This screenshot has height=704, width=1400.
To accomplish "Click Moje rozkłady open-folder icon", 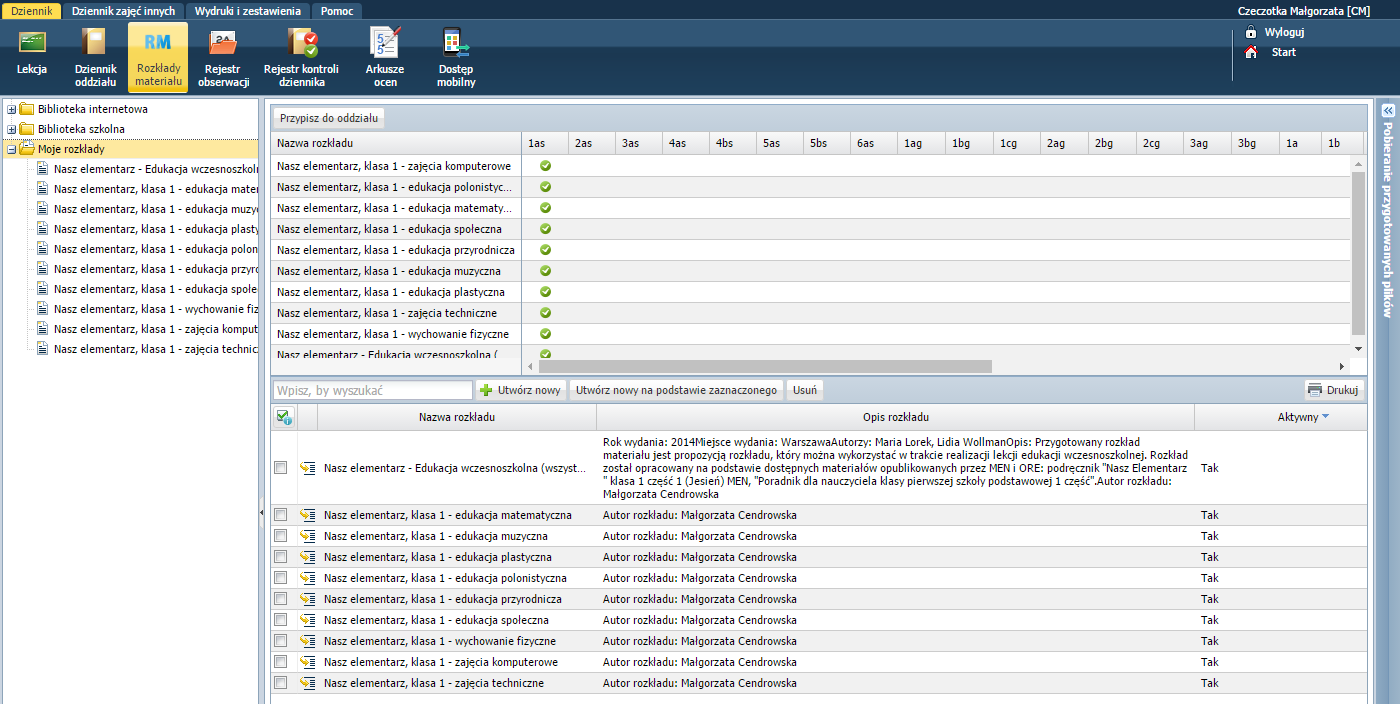I will [27, 149].
